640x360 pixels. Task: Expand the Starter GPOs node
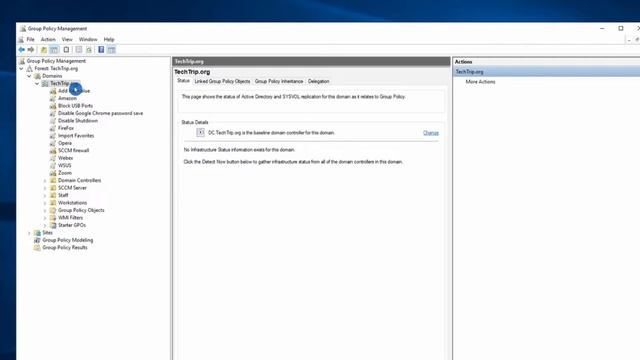tap(45, 225)
